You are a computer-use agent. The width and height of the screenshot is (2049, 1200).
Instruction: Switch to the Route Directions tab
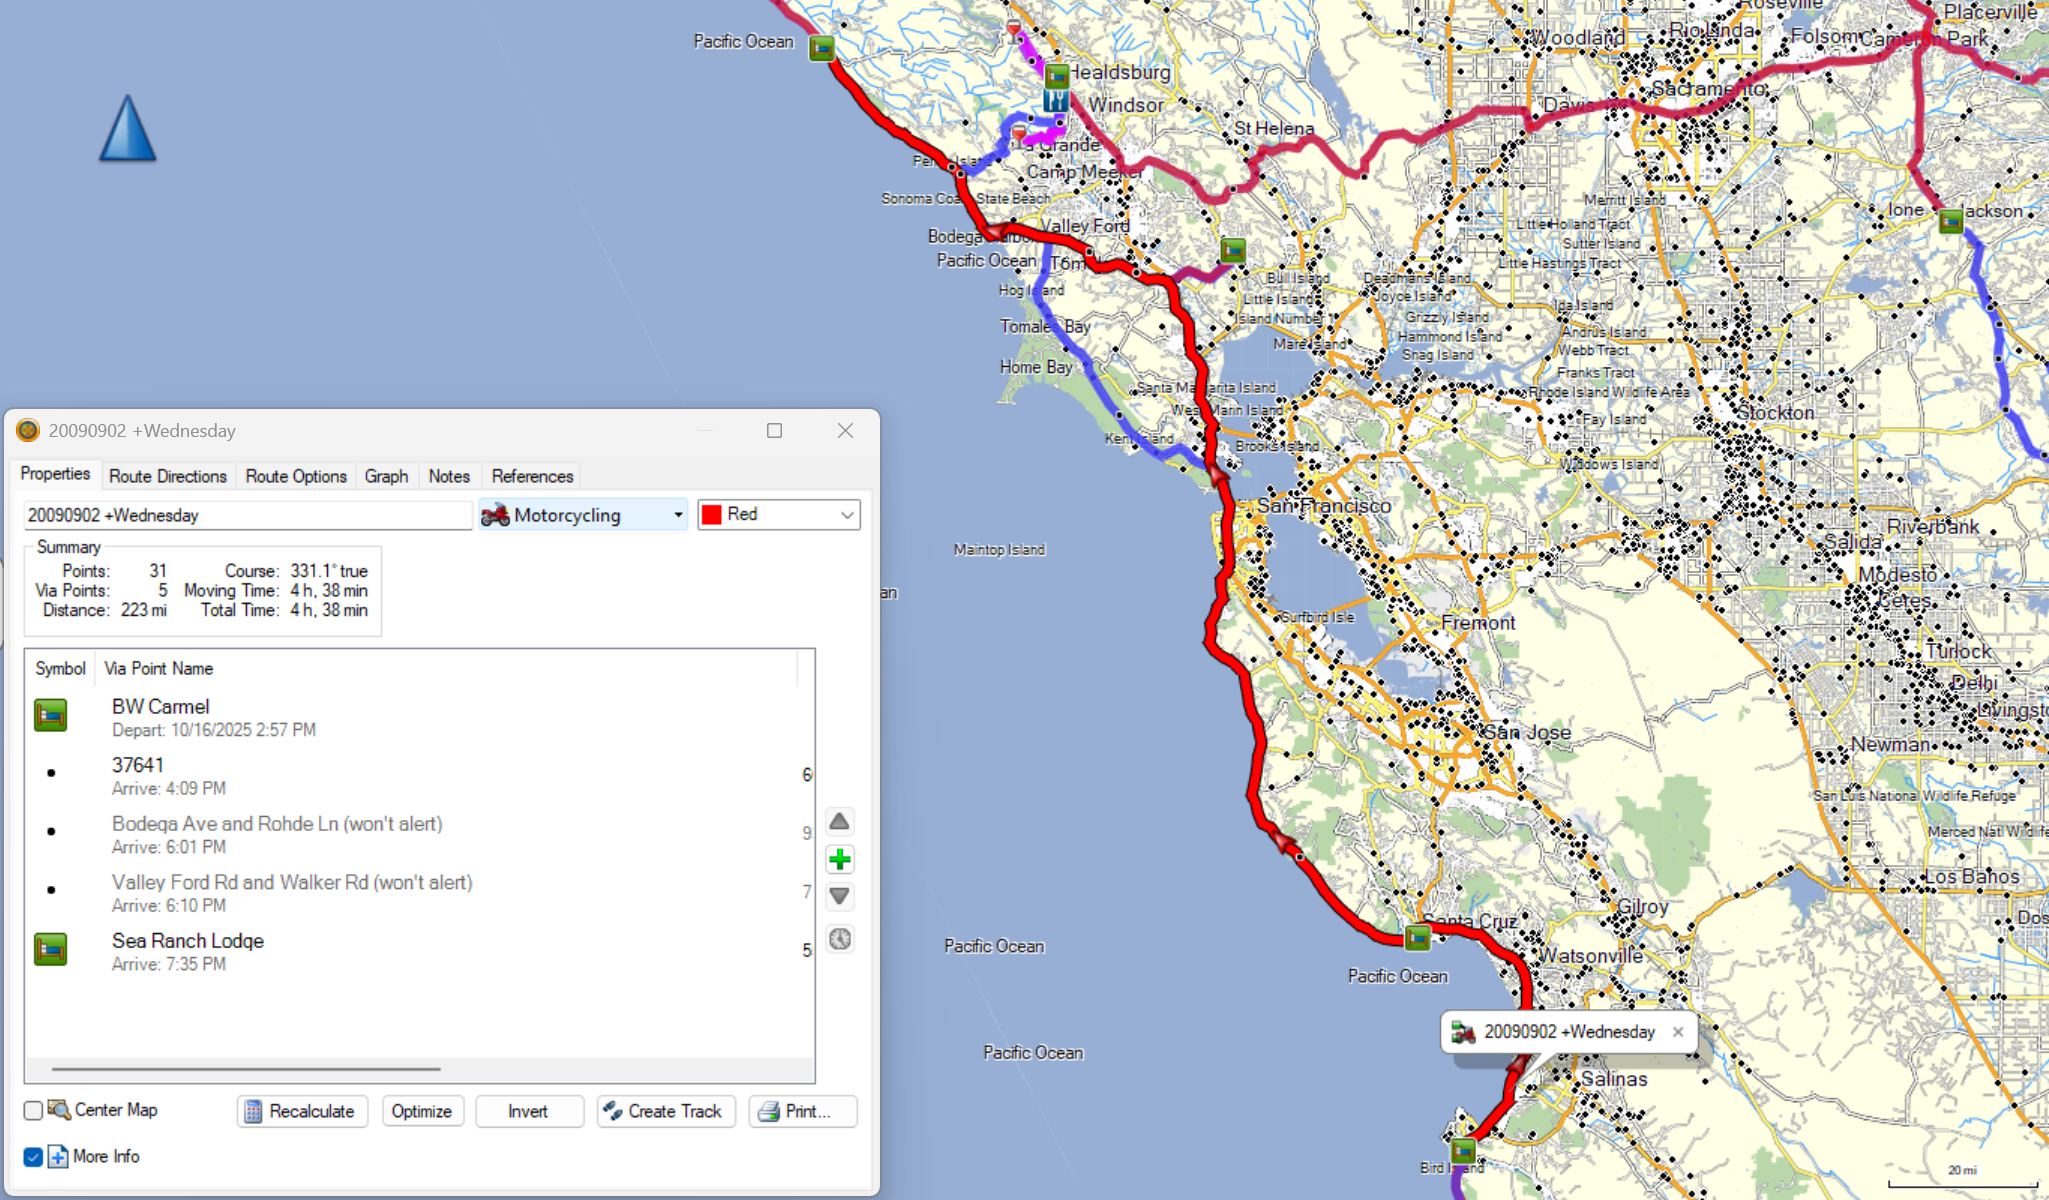point(167,476)
